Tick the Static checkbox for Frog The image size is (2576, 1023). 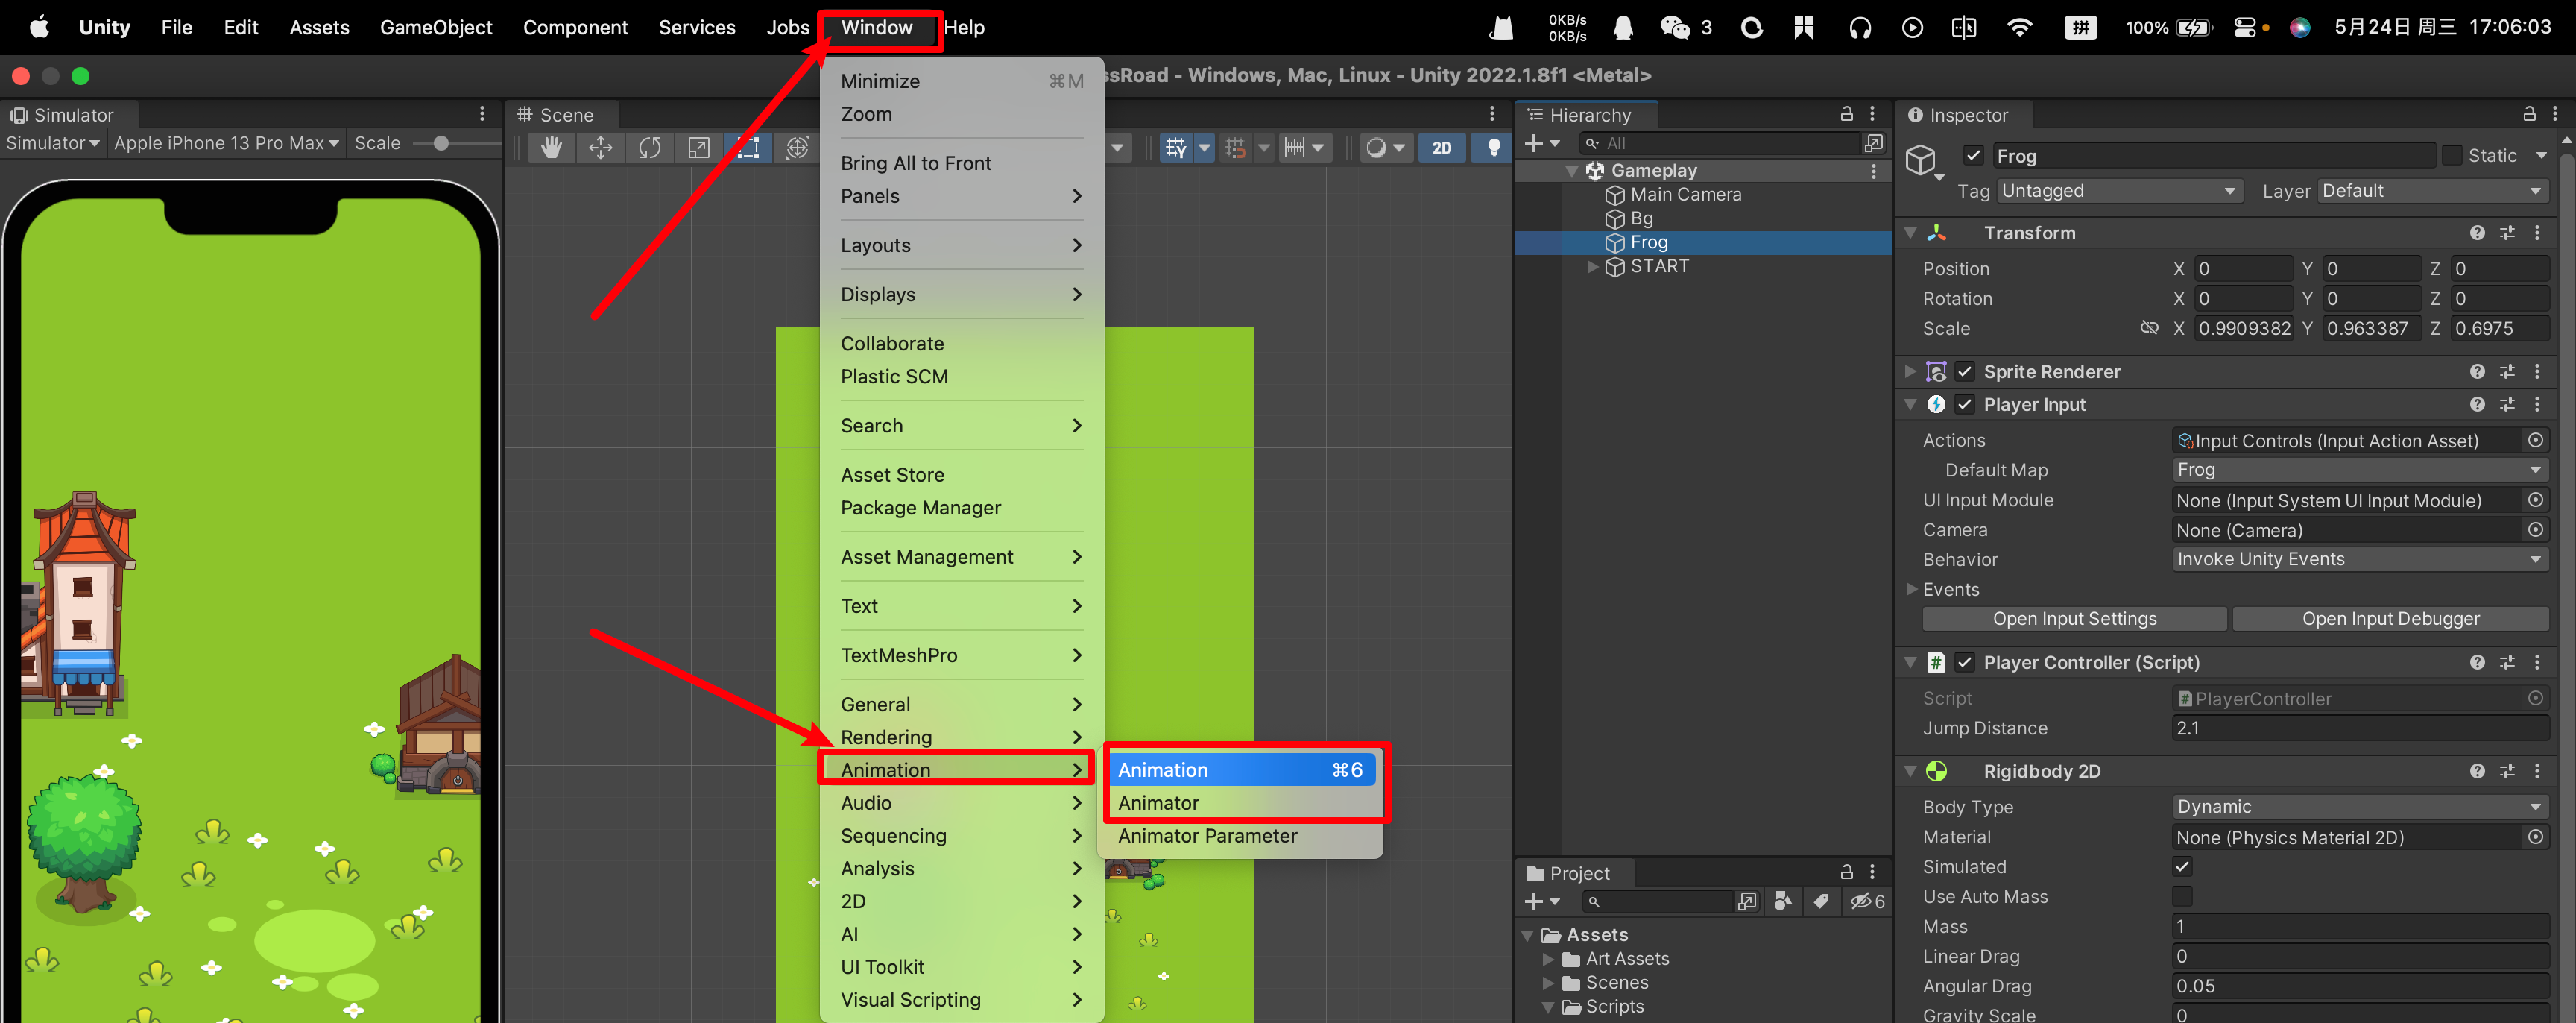coord(2452,156)
